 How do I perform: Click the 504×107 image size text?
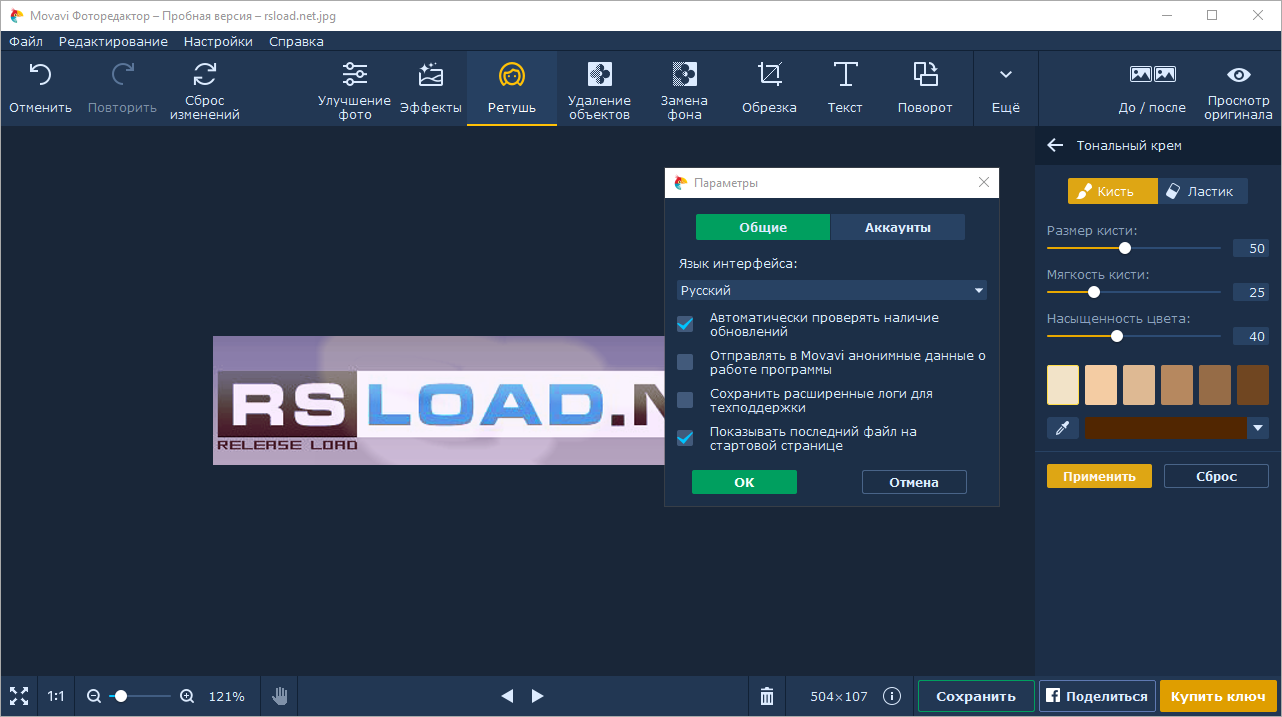840,696
